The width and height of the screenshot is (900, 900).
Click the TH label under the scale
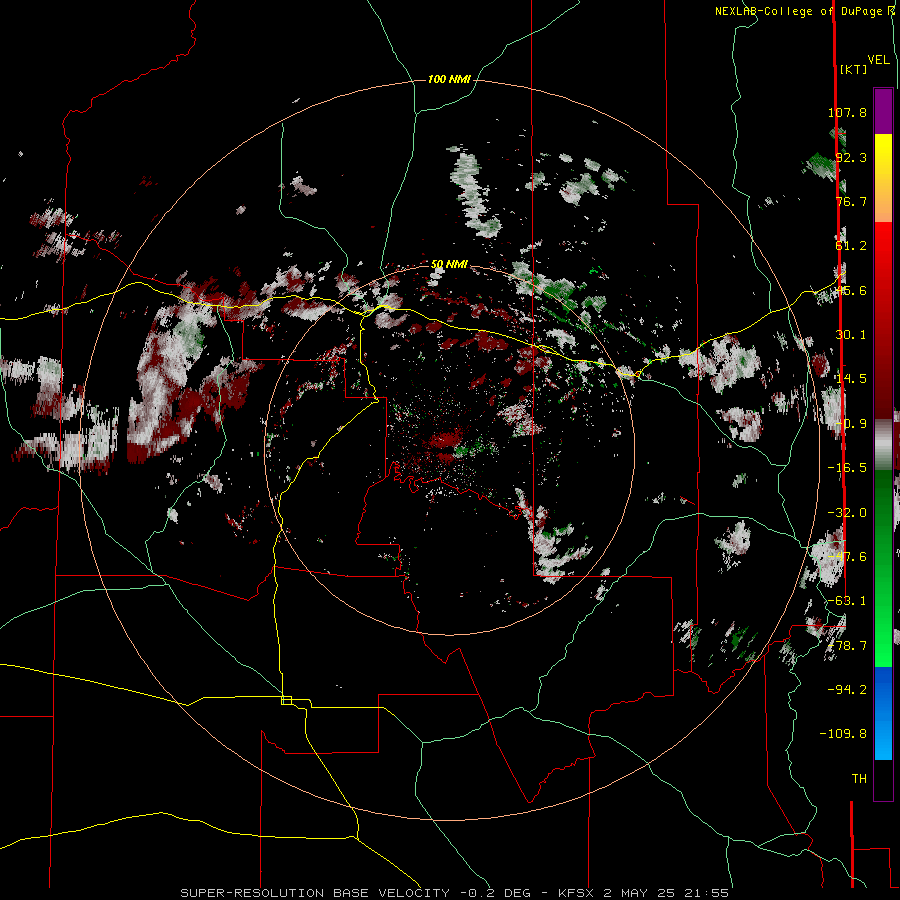click(x=859, y=779)
